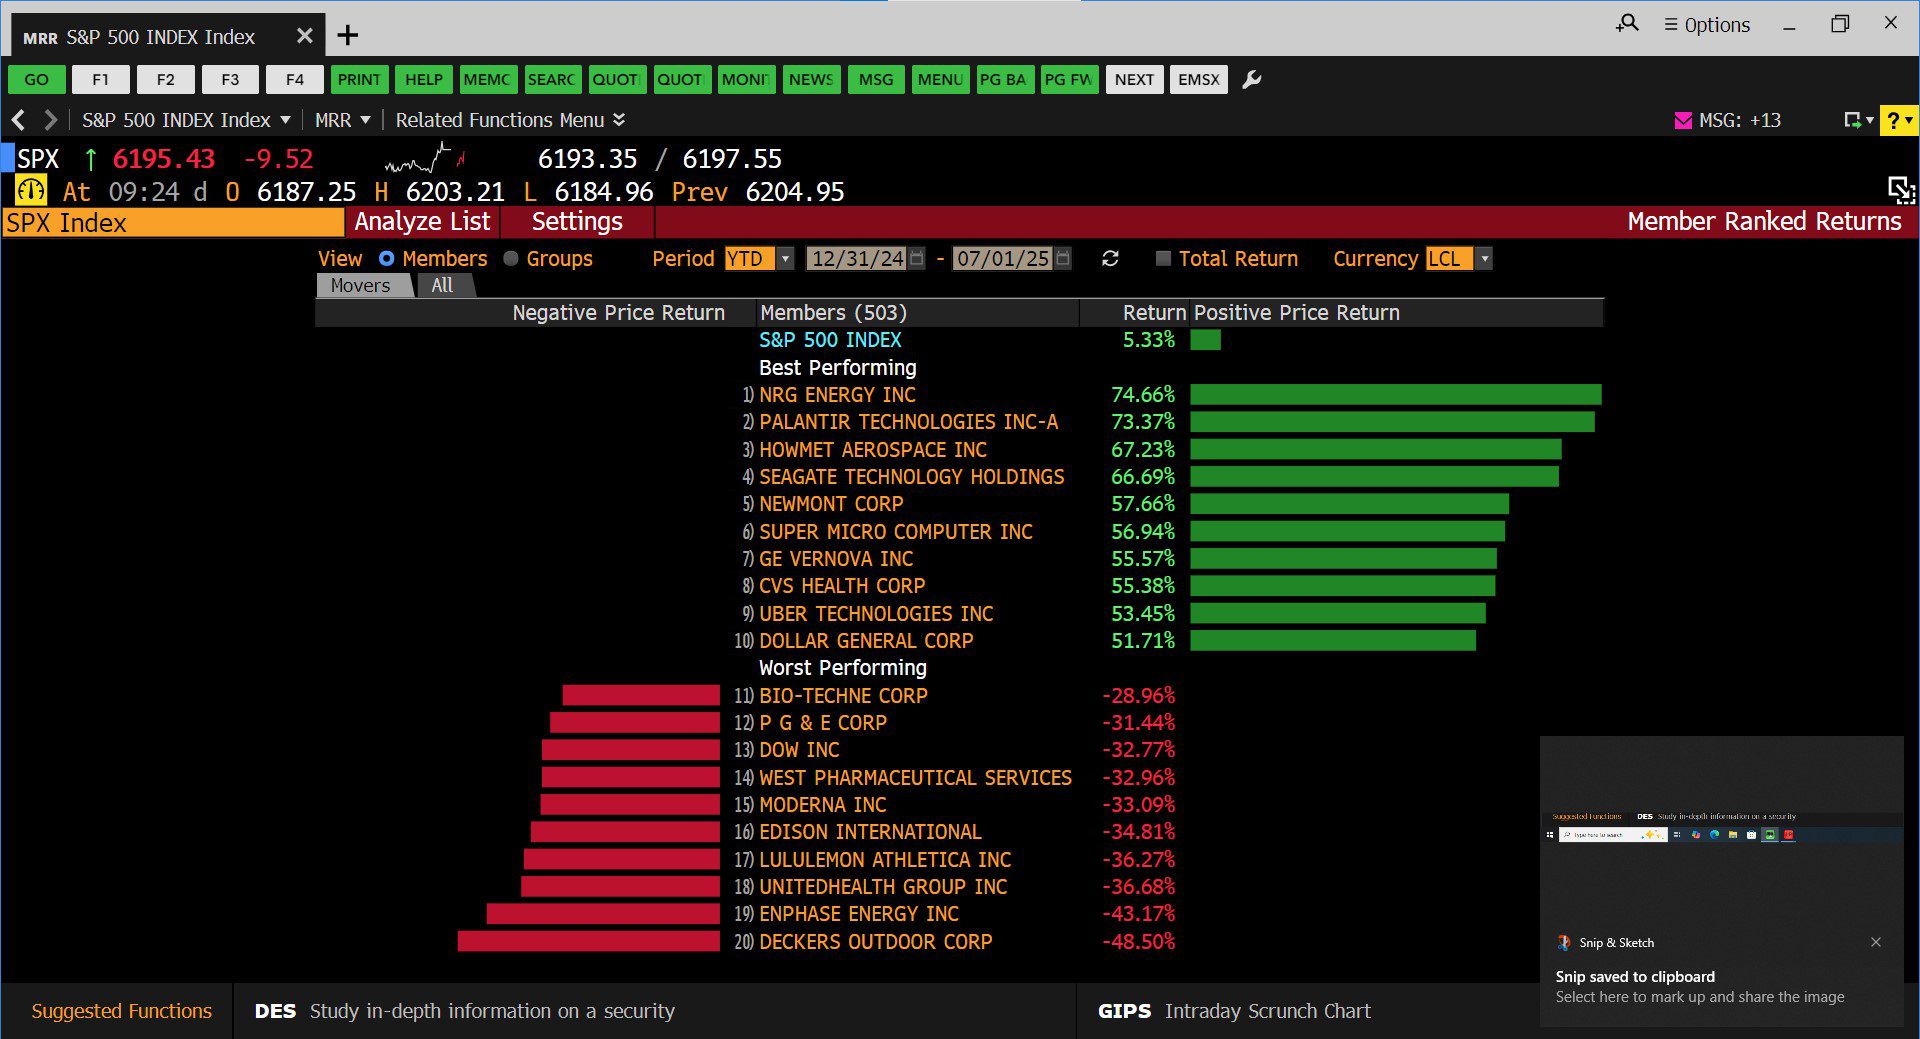The width and height of the screenshot is (1920, 1039).
Task: Click the wrench settings icon in the toolbar
Action: point(1251,80)
